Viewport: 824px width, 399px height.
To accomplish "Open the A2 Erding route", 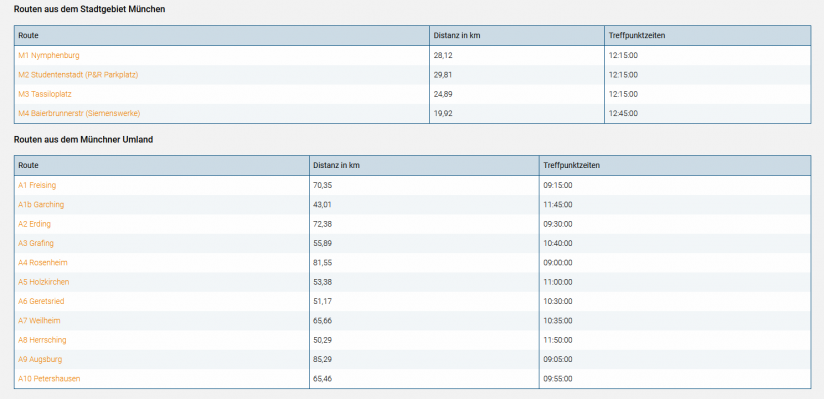I will [35, 224].
